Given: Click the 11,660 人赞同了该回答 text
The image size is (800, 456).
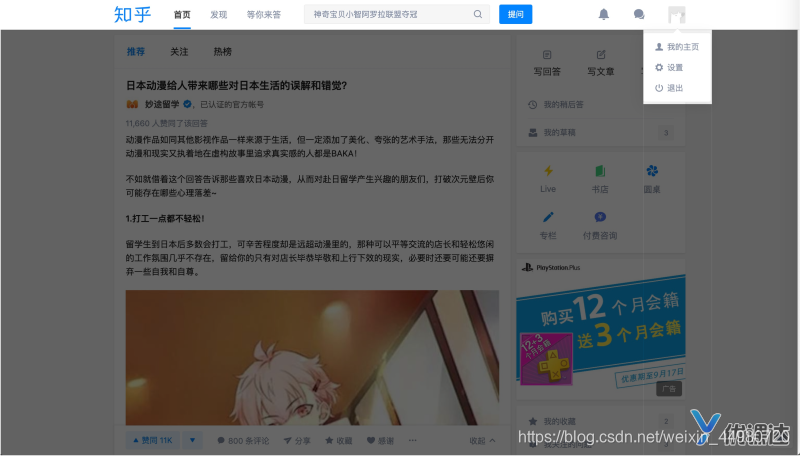Looking at the screenshot, I should coord(166,123).
